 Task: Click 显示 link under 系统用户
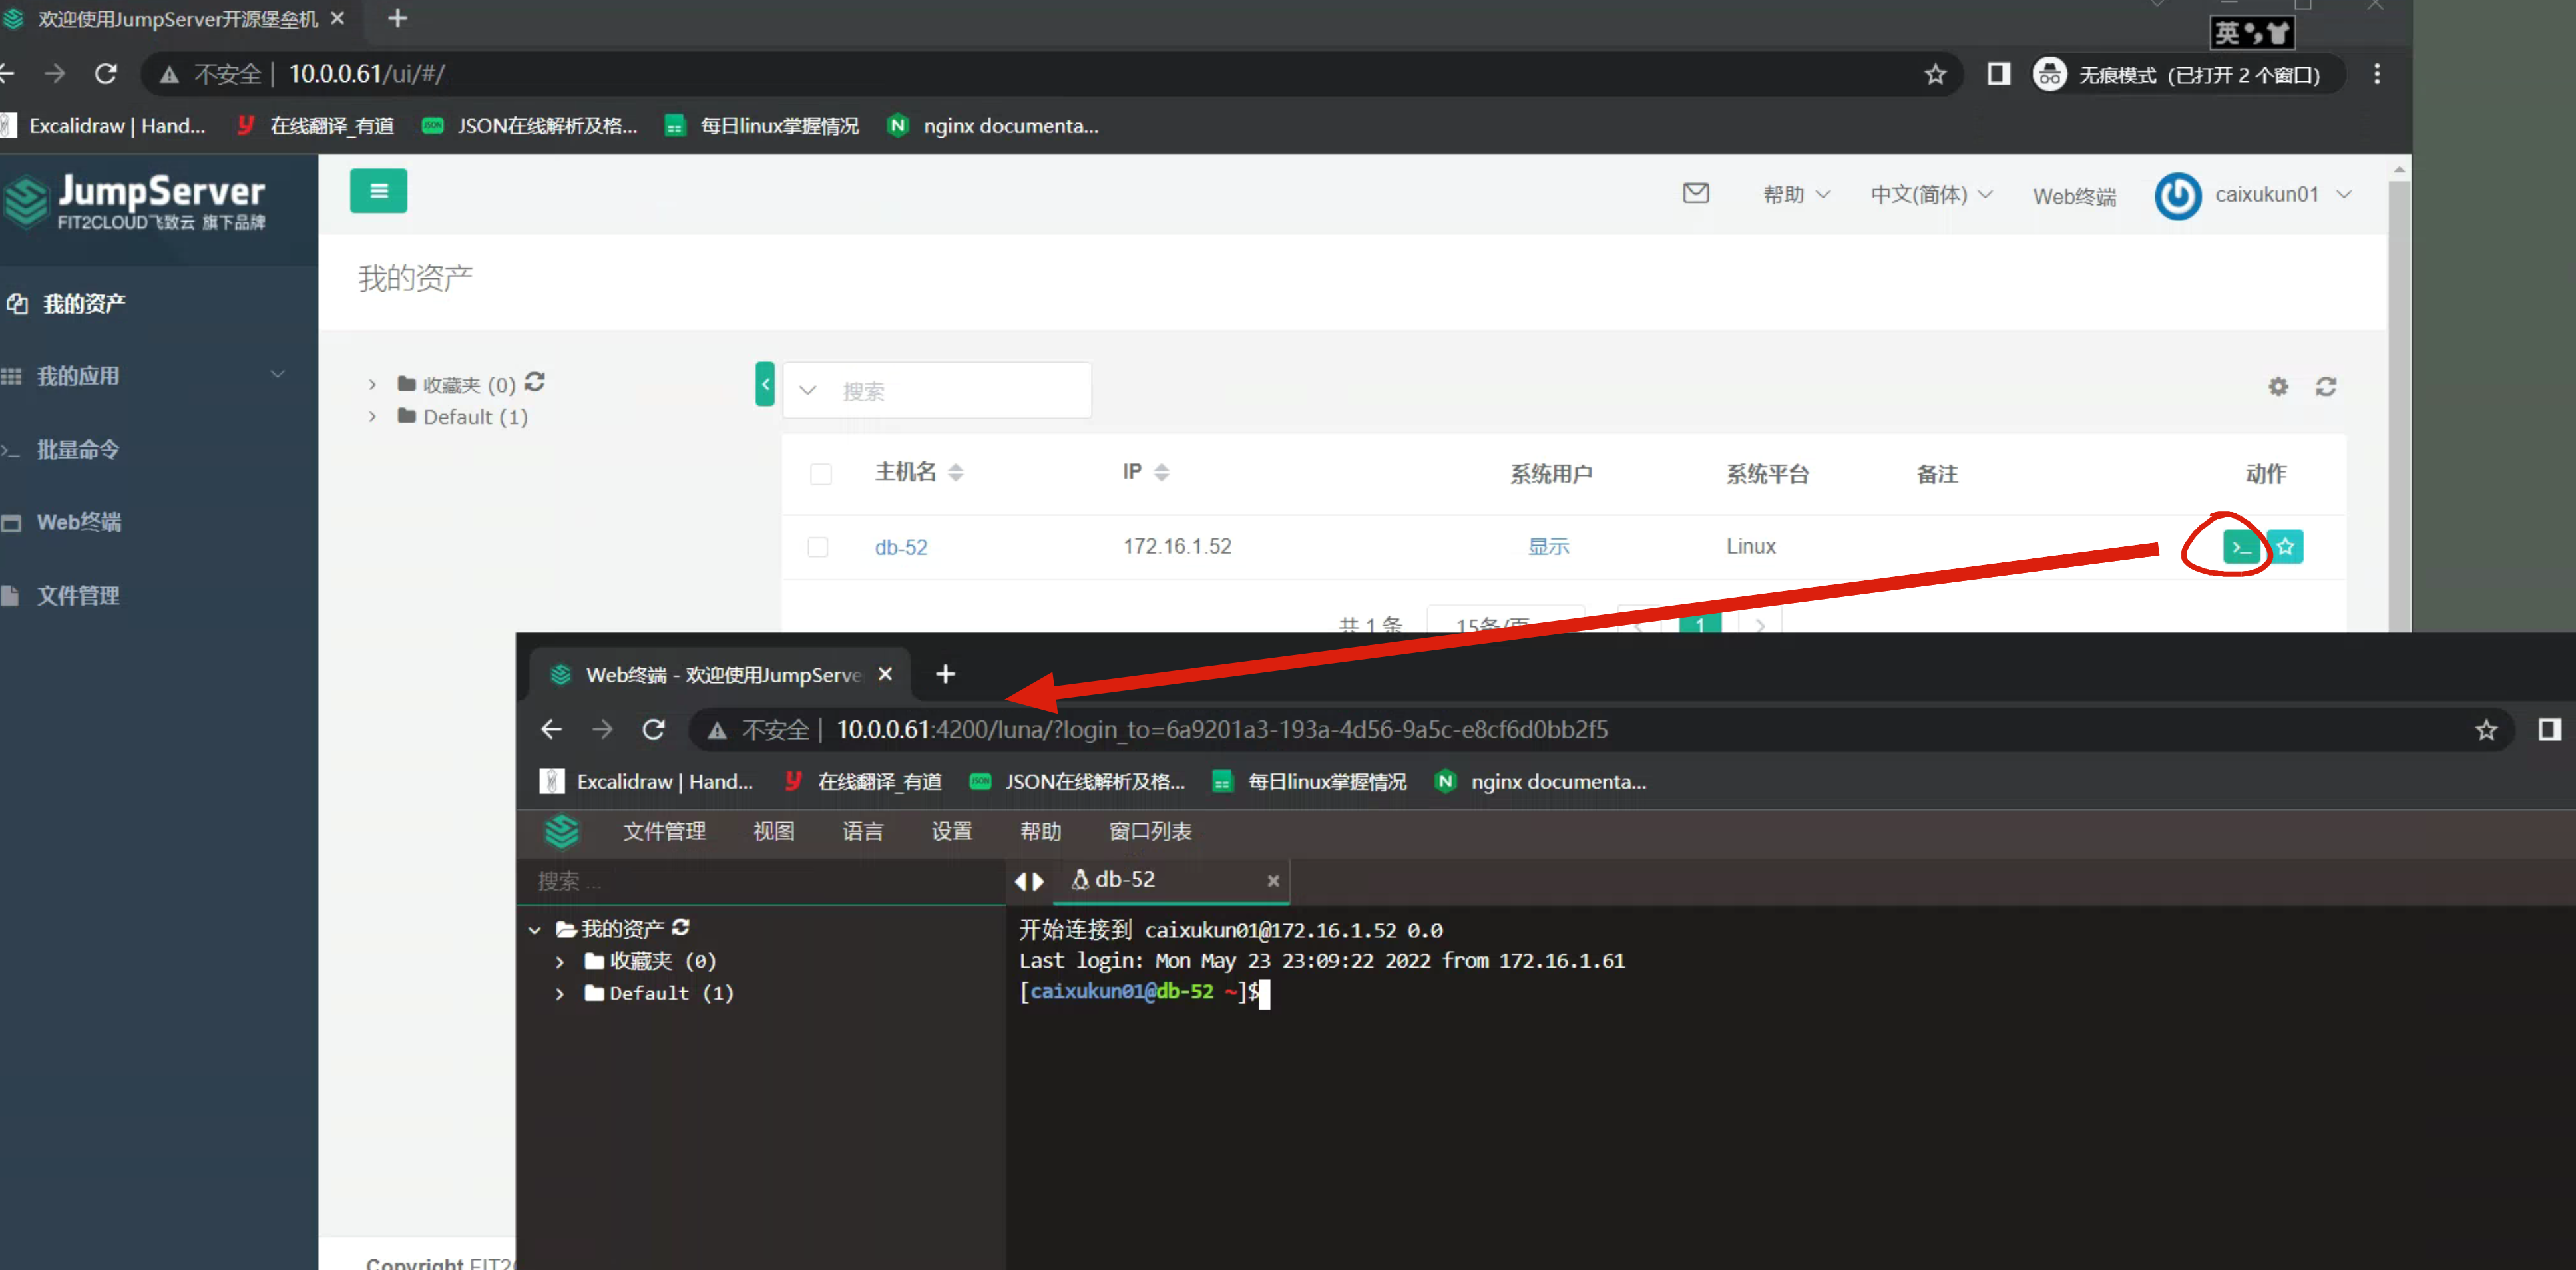[1548, 547]
